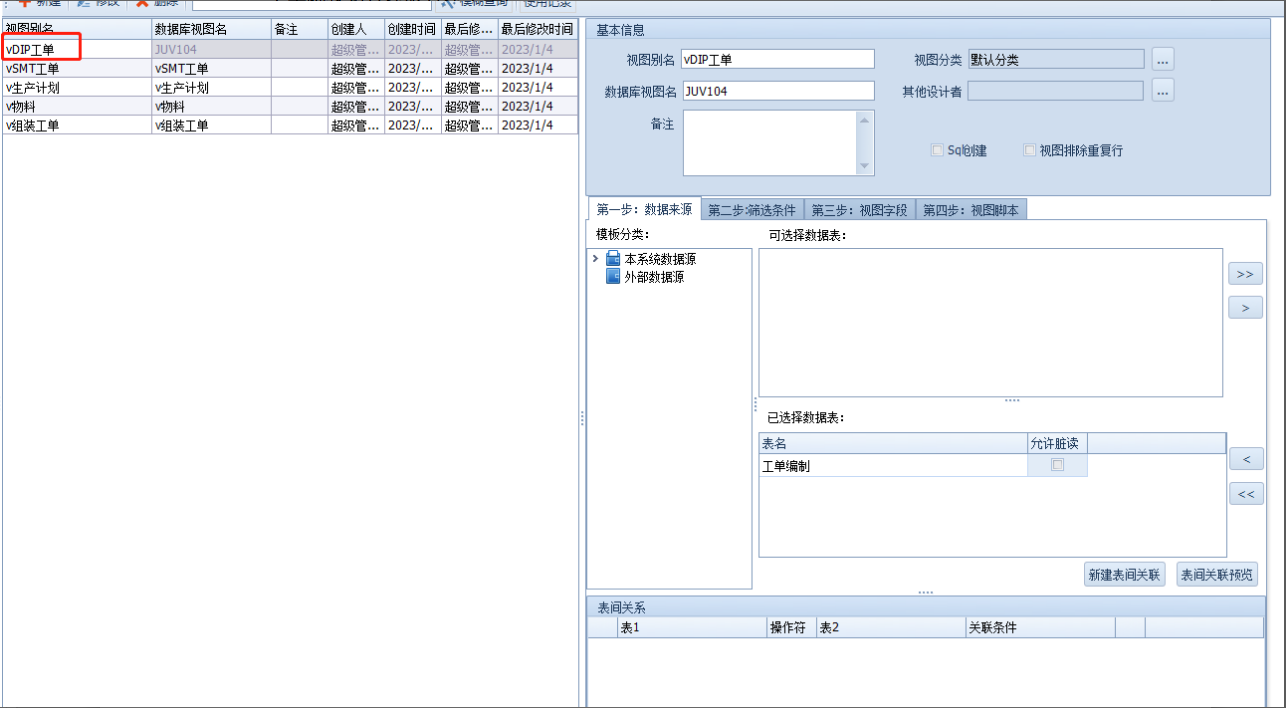The width and height of the screenshot is (1286, 708).
Task: Toggle 允许脏读 checkbox for 工单编制
Action: 1057,465
